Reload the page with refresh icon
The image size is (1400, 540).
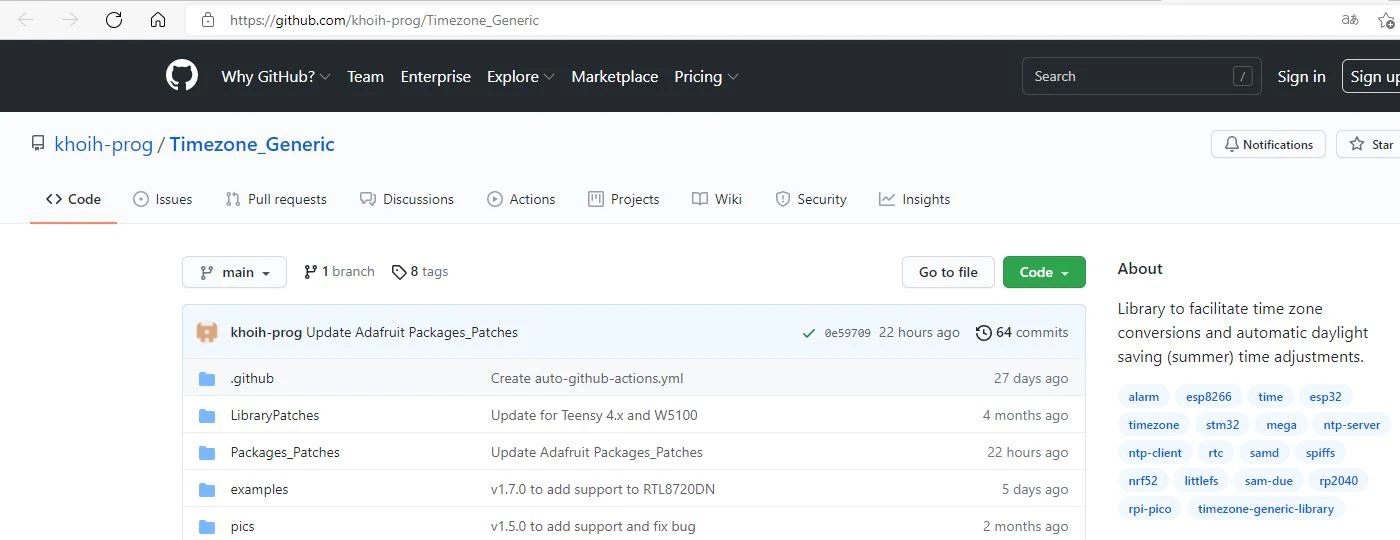(x=114, y=20)
